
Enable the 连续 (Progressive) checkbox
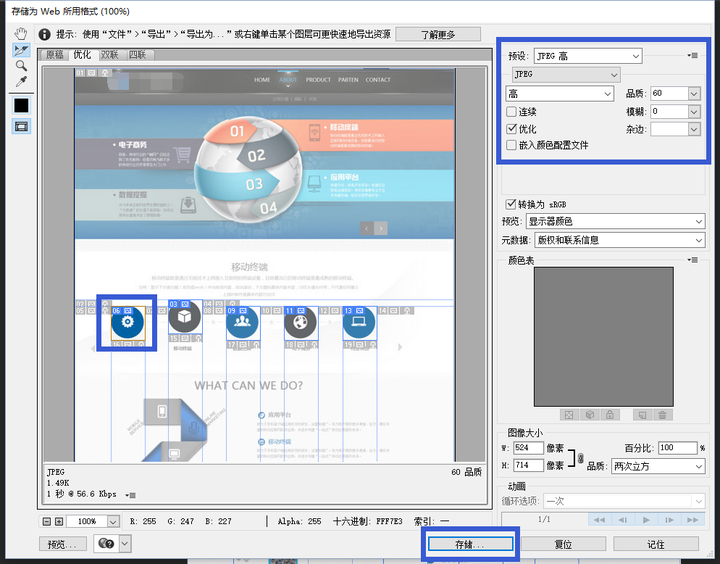[511, 111]
